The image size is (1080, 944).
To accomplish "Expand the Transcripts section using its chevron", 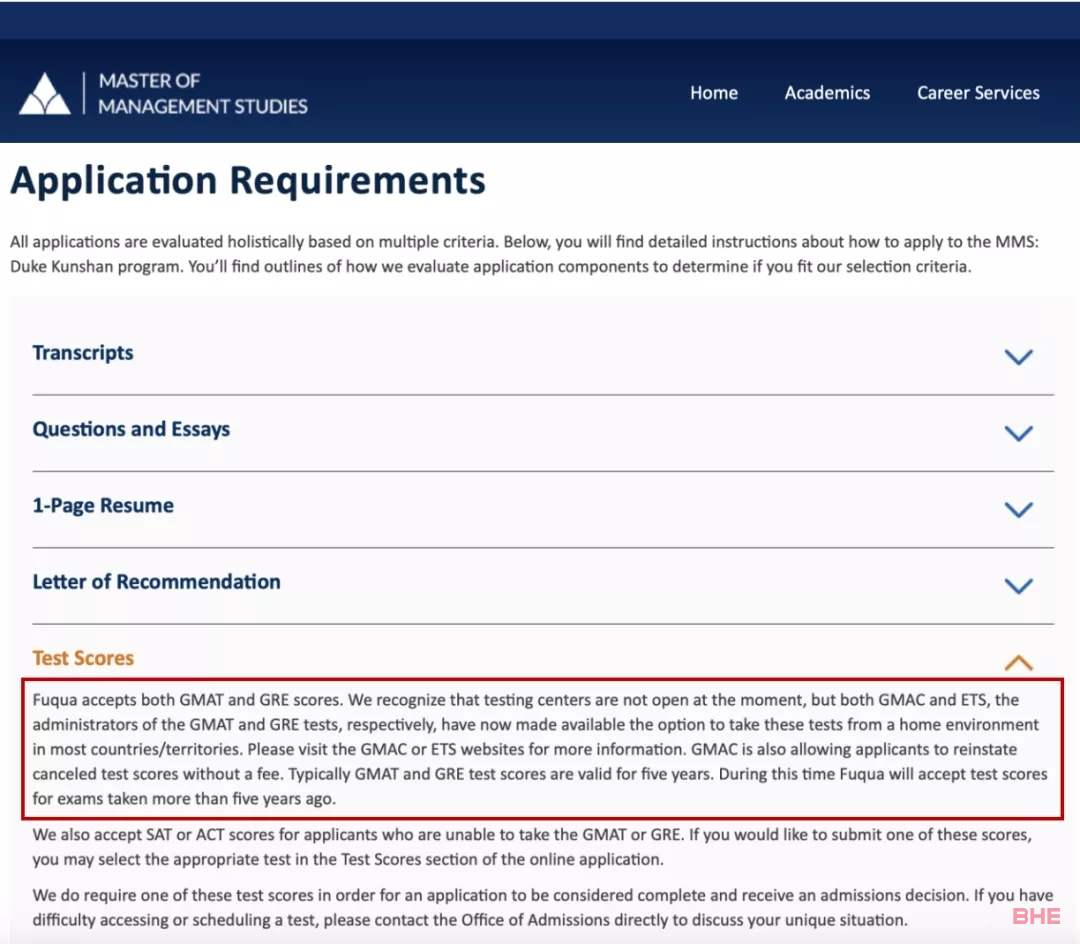I will [1018, 357].
